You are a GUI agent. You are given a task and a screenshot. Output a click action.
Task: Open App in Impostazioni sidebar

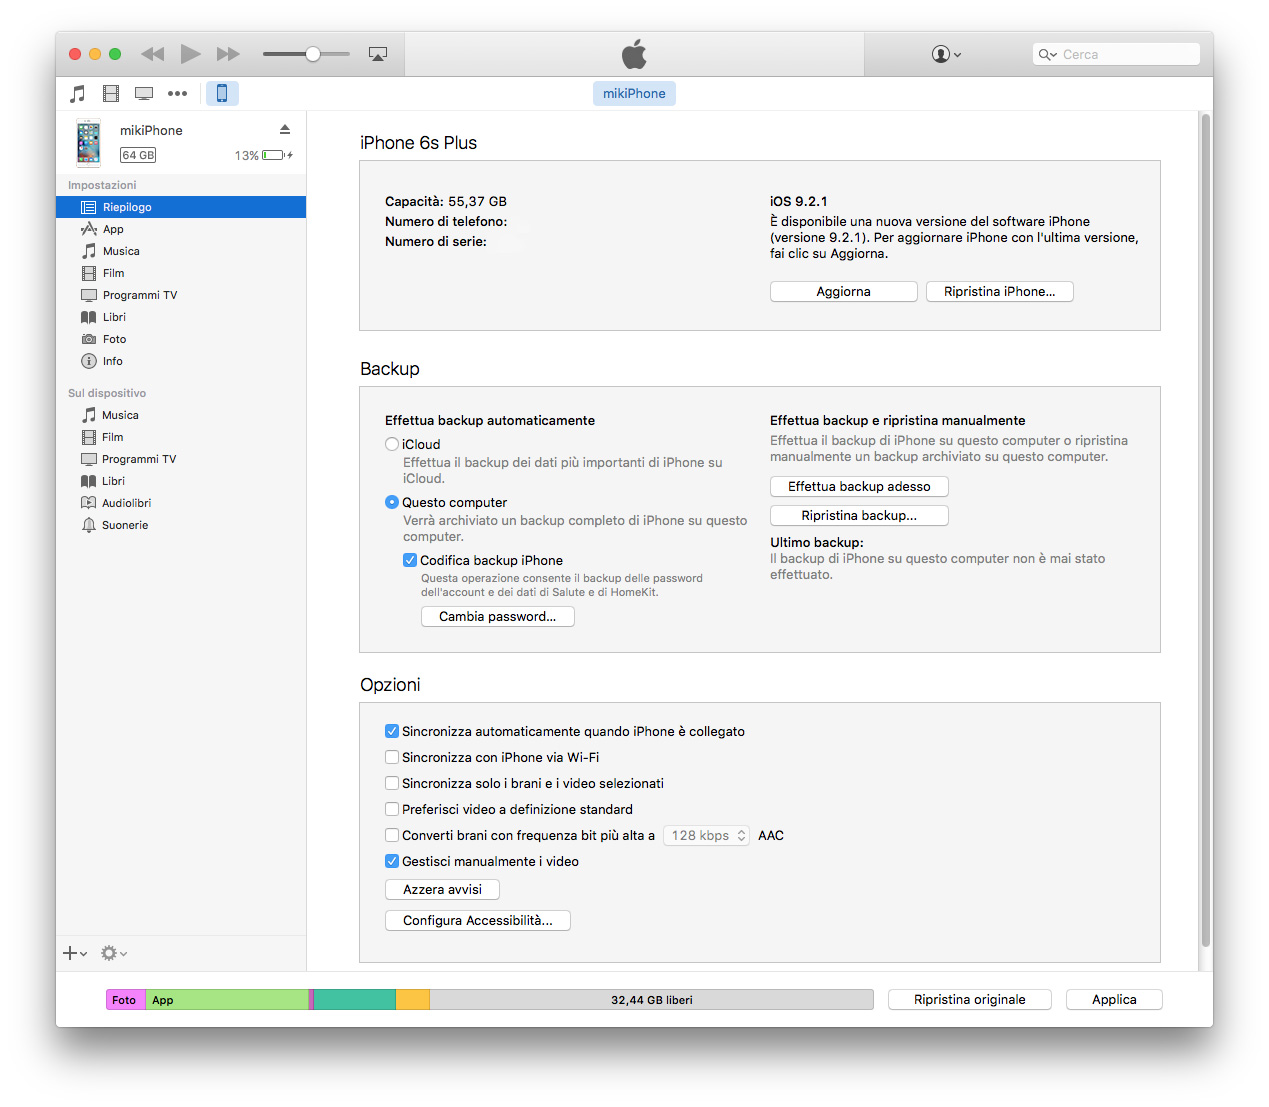[x=181, y=229]
